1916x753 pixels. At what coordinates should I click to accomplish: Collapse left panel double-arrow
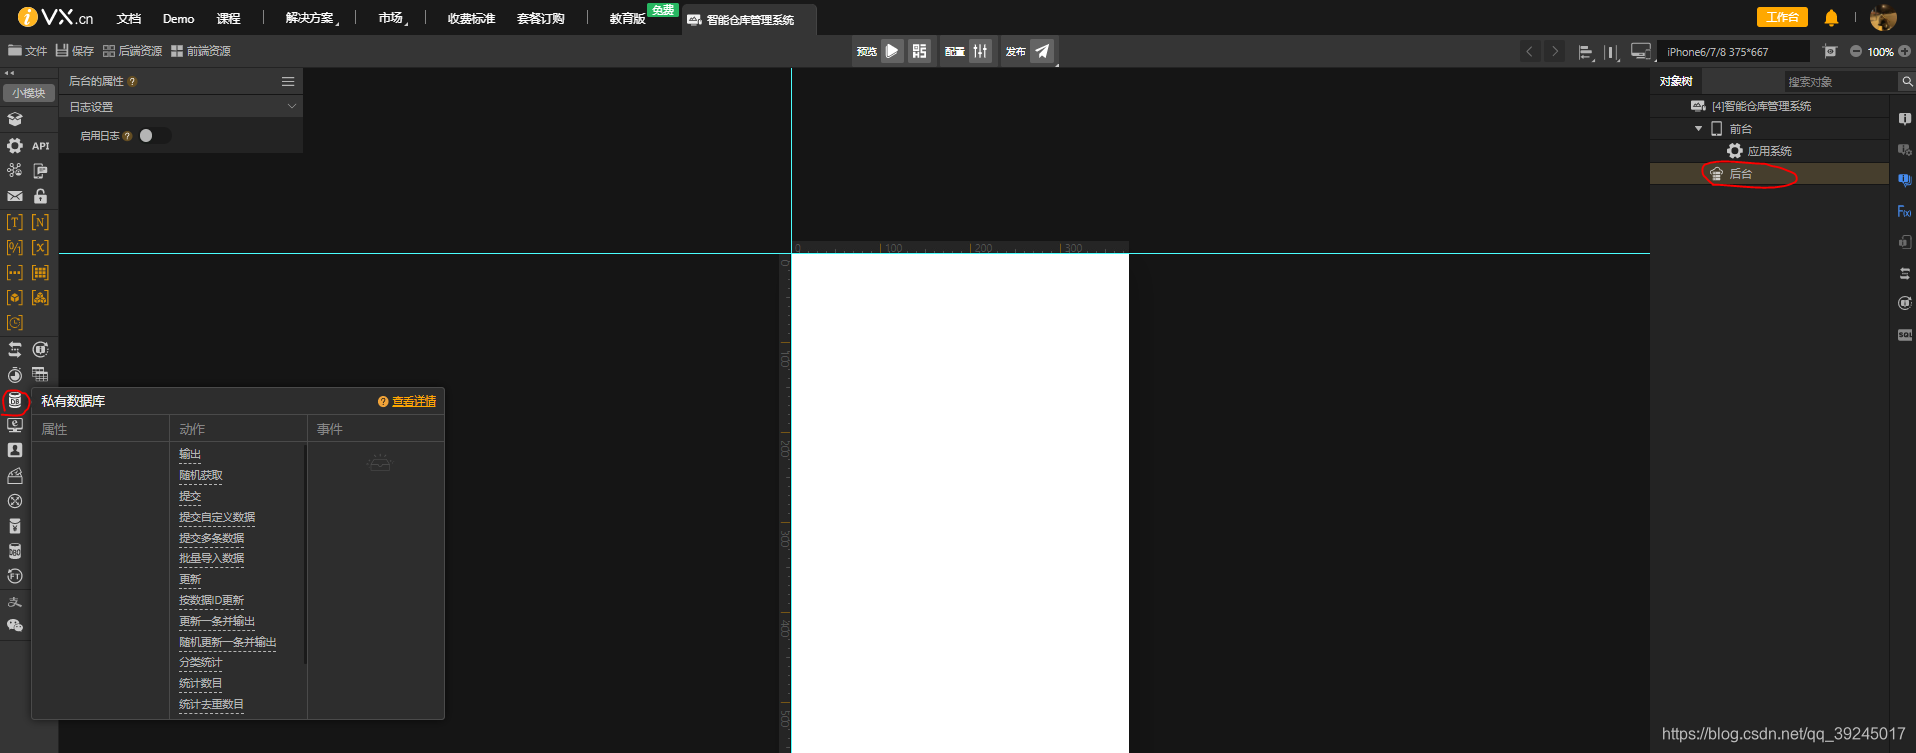[9, 73]
